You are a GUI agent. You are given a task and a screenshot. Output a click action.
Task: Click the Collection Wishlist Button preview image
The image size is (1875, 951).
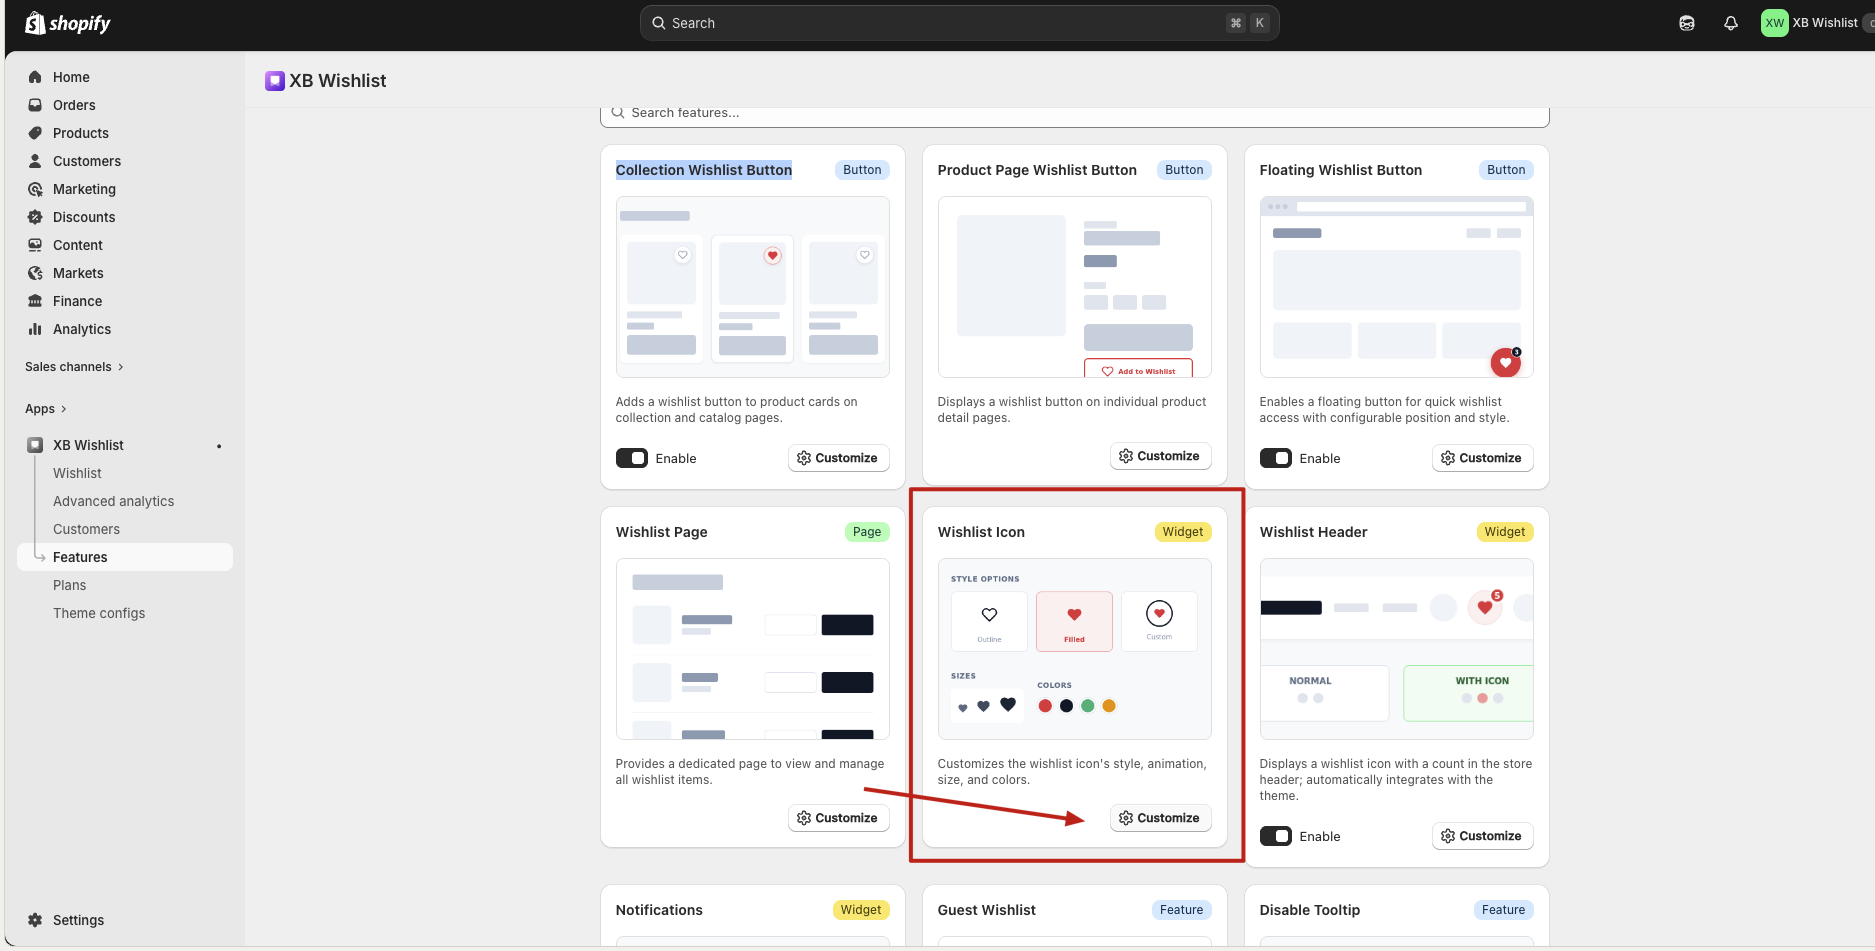click(x=752, y=287)
